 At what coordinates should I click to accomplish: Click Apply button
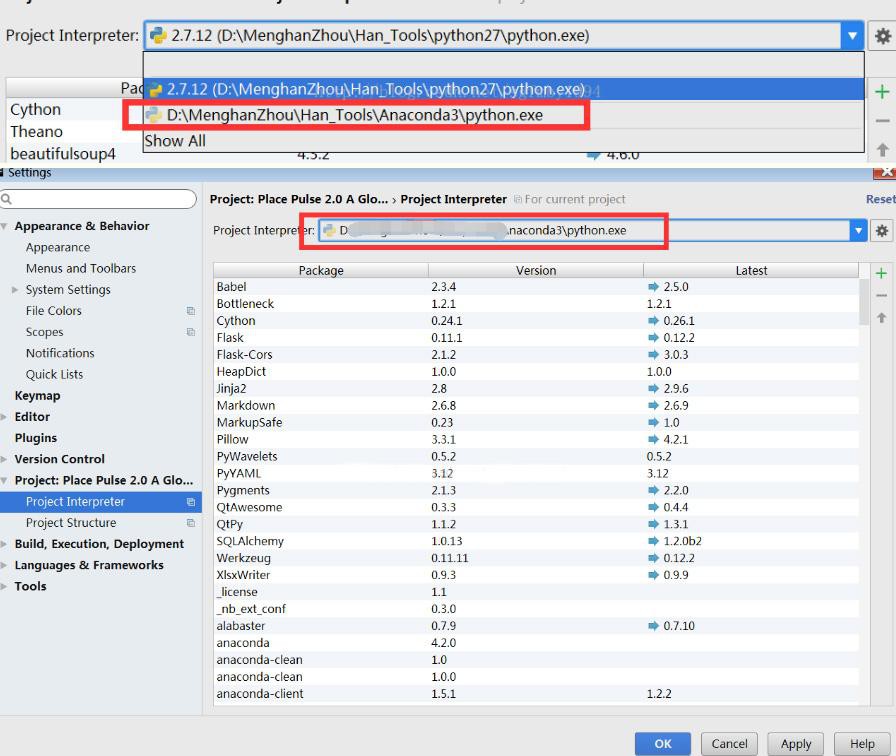[x=795, y=744]
